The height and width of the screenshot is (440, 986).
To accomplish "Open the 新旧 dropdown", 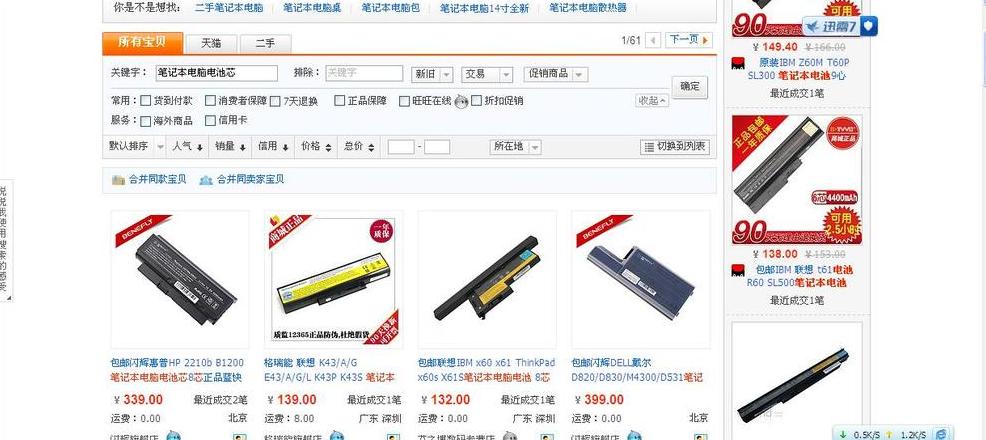I will coord(432,74).
